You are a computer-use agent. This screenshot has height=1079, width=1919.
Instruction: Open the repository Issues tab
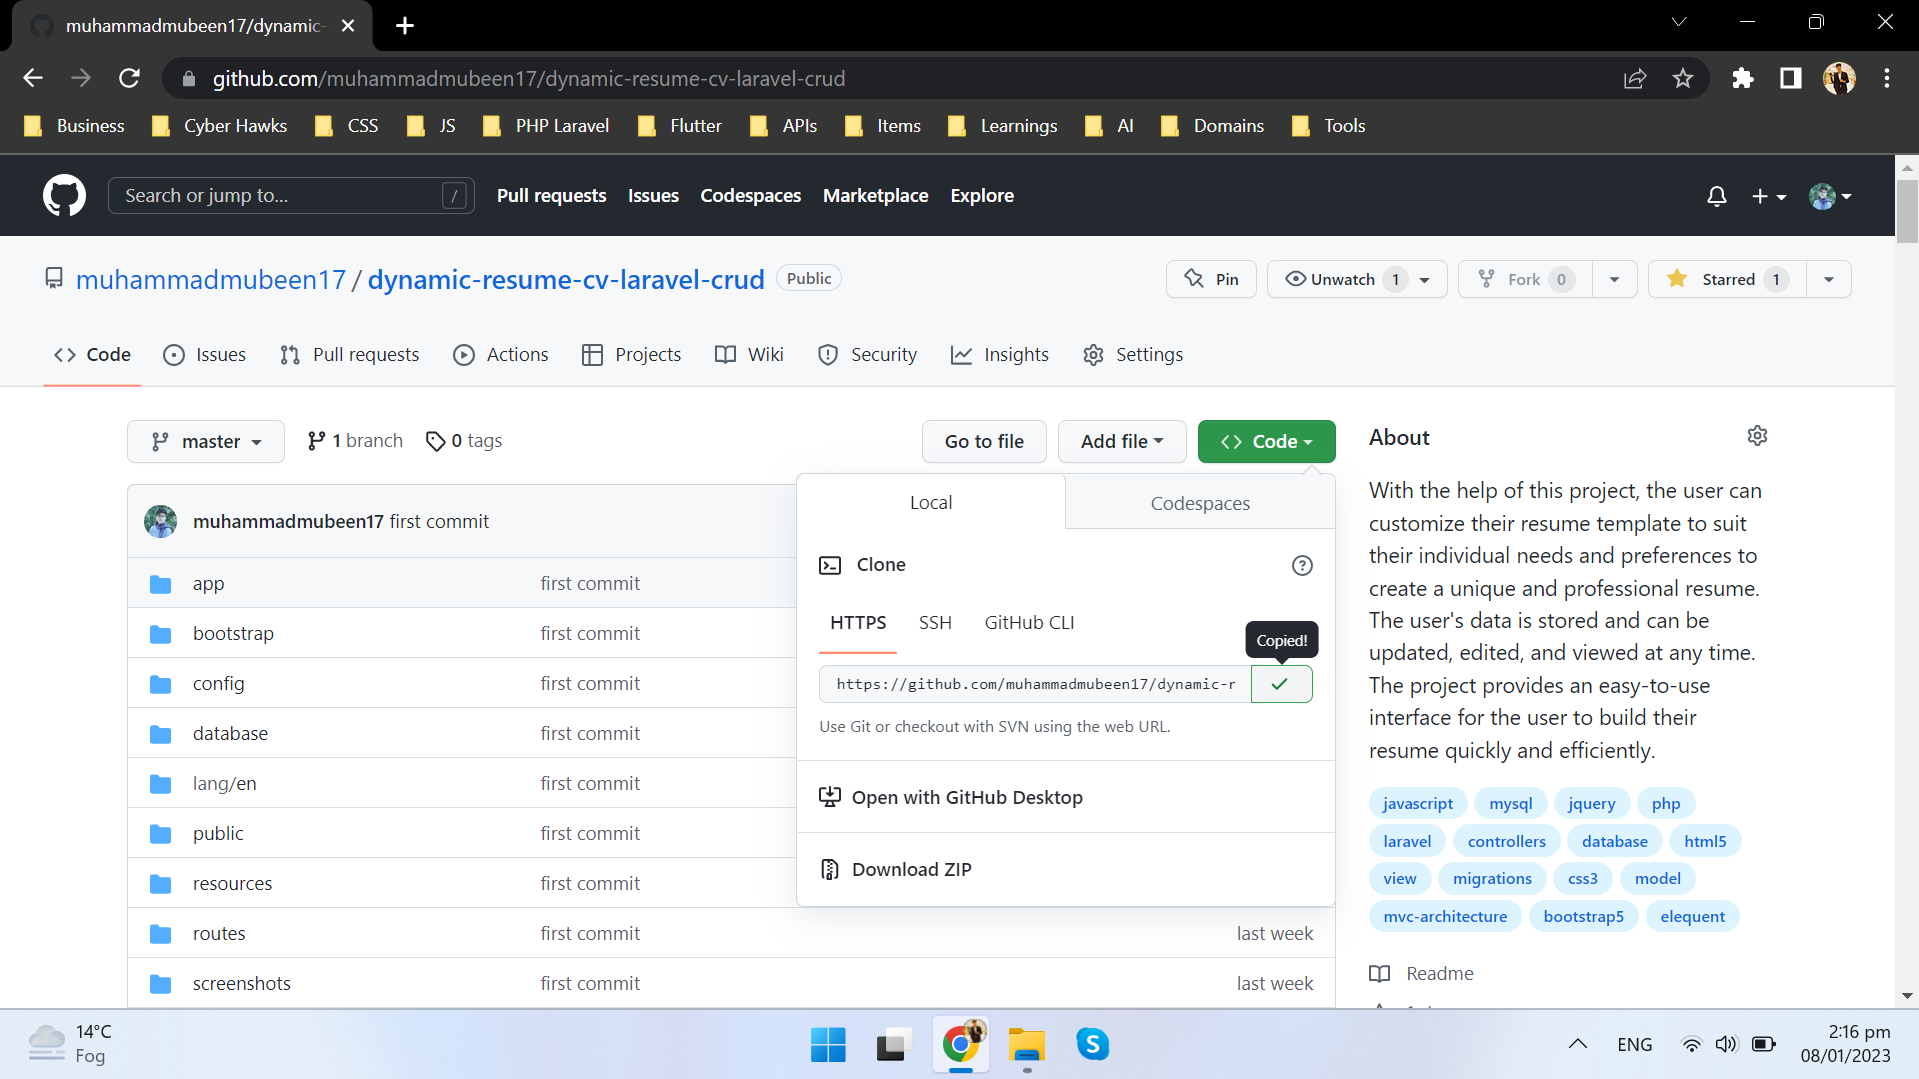click(x=204, y=355)
